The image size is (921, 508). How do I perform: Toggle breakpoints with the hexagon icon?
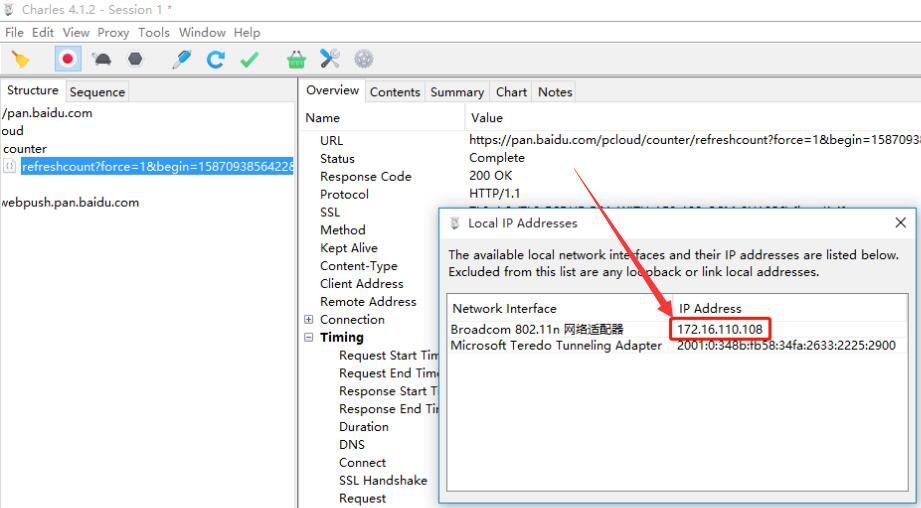pyautogui.click(x=135, y=59)
